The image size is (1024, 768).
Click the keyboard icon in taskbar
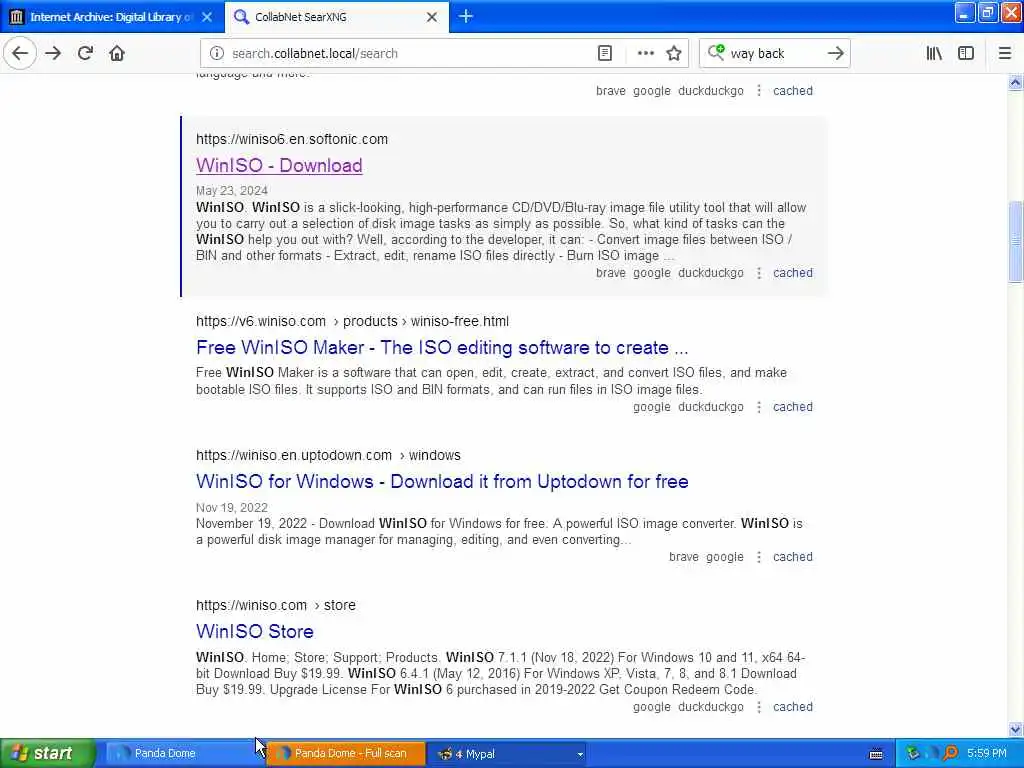[x=876, y=754]
